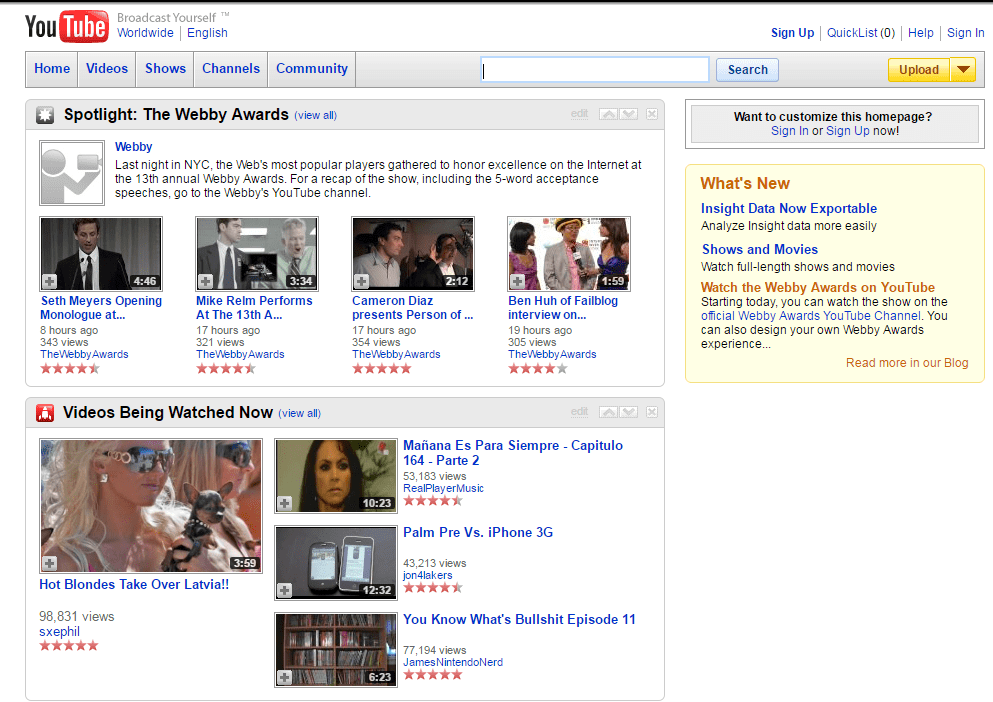Screen dimensions: 993x702
Task: Click the Spotlight module star icon
Action: point(45,115)
